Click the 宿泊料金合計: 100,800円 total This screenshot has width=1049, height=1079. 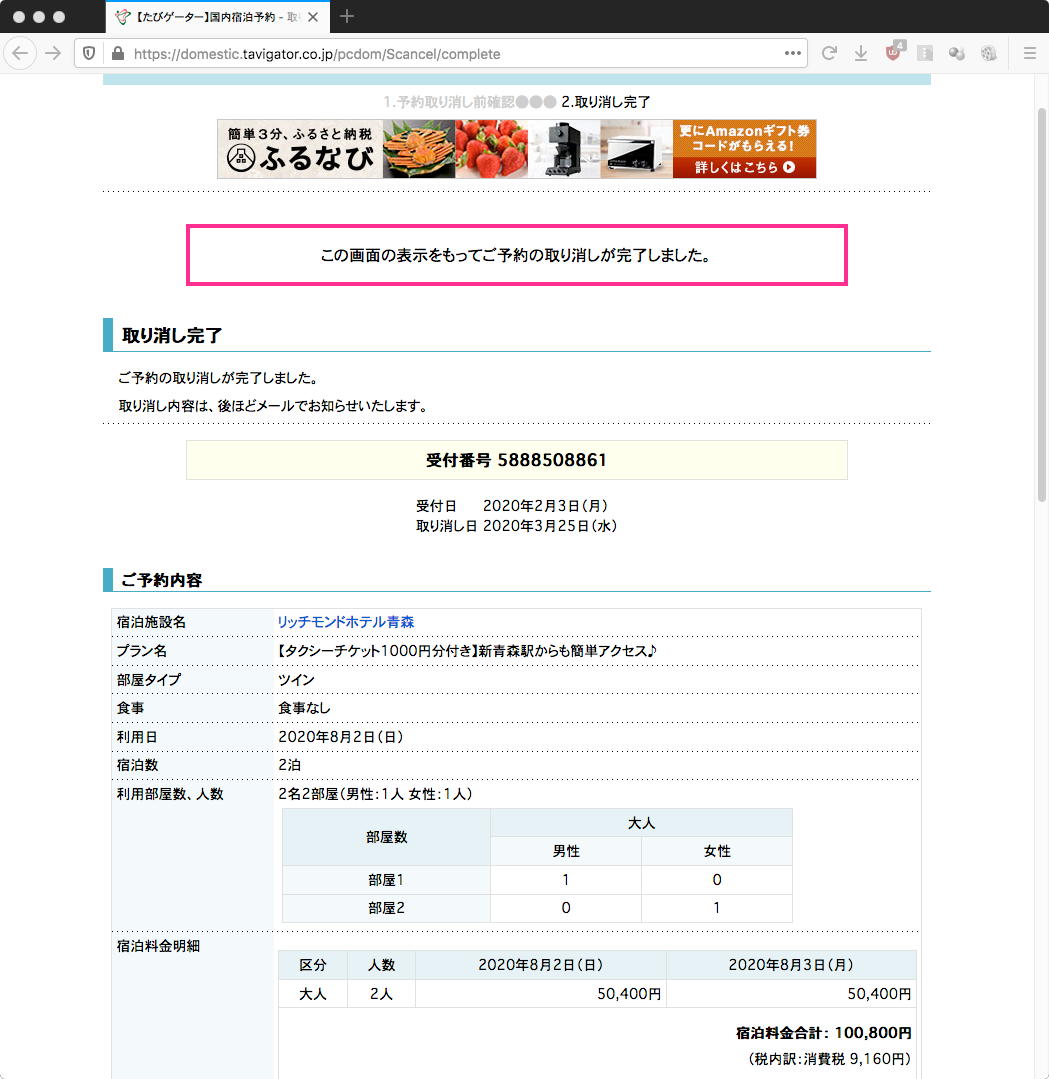[x=823, y=1033]
